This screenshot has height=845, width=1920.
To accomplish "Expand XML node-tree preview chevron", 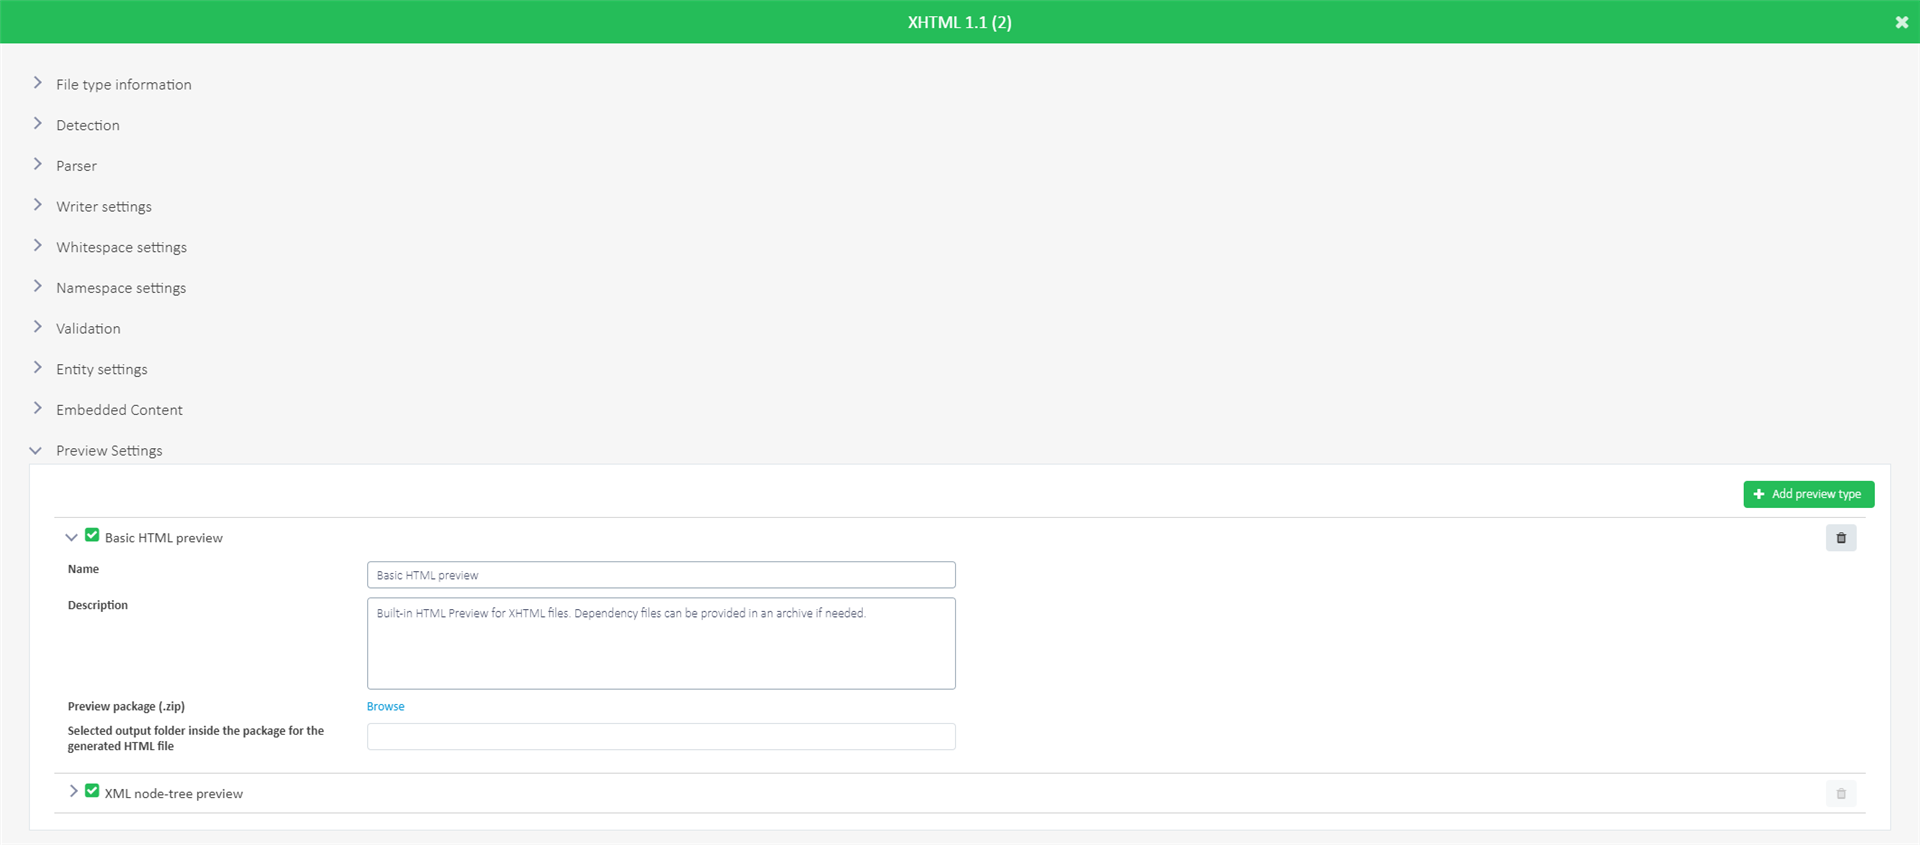I will click(73, 791).
